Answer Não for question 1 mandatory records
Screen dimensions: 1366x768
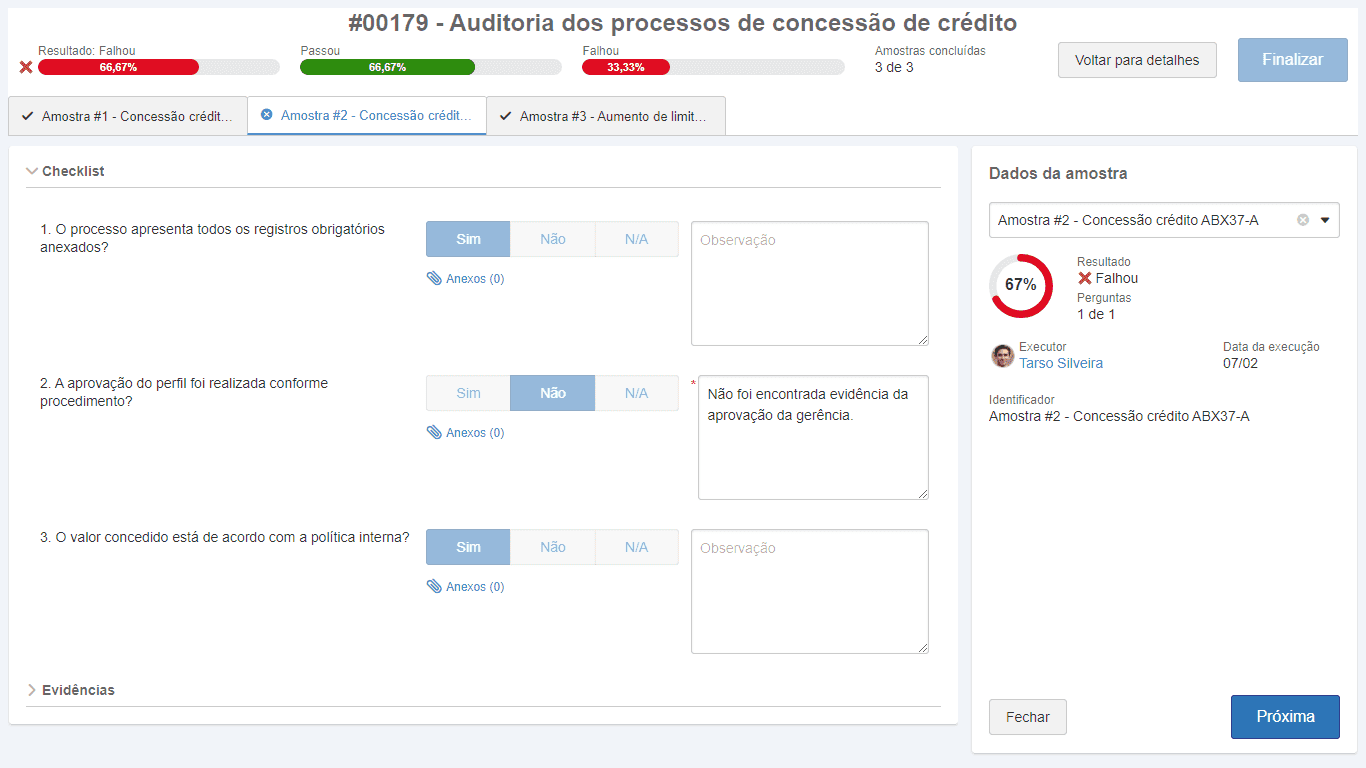point(553,239)
